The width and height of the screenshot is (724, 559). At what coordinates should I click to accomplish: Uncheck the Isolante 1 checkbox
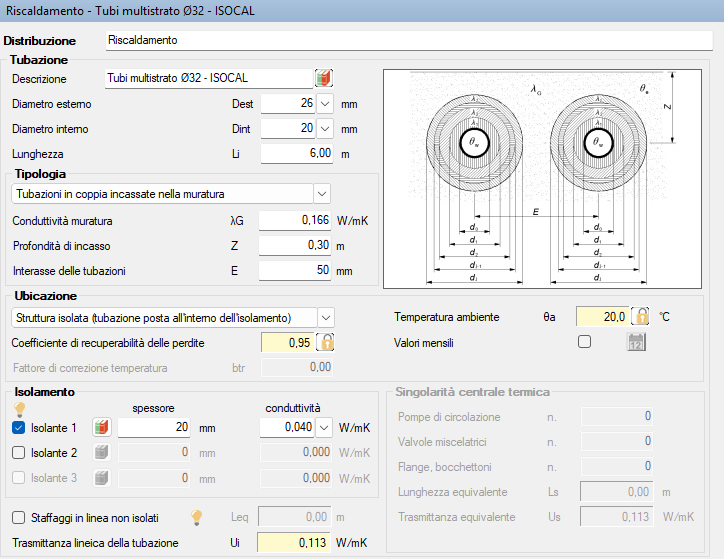pos(19,428)
